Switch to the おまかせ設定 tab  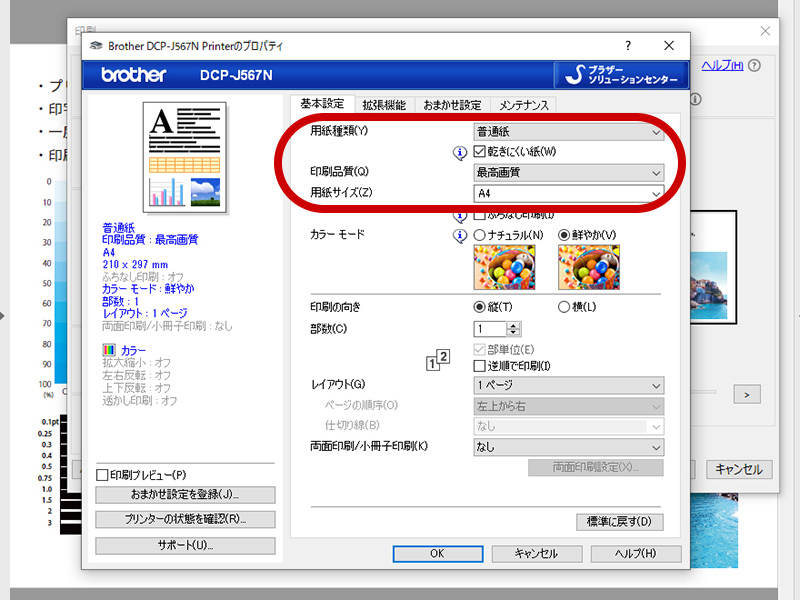[x=453, y=105]
